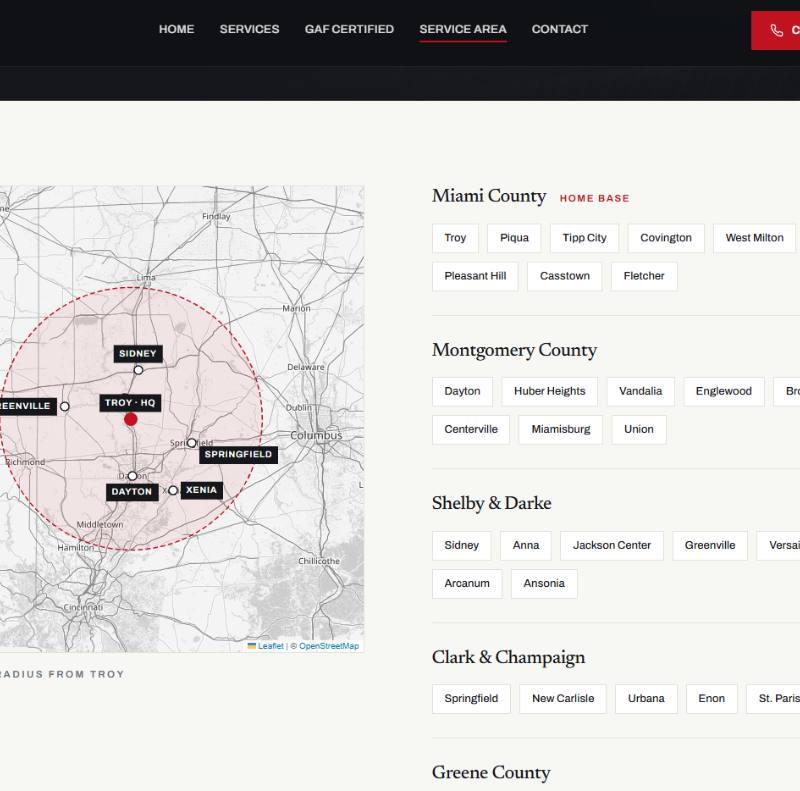Select the Xenia circle marker on the map

tap(173, 490)
